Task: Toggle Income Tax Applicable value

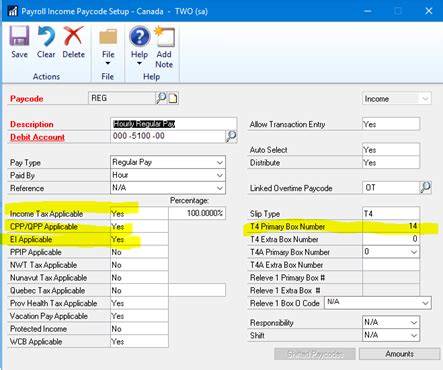Action: click(x=139, y=214)
